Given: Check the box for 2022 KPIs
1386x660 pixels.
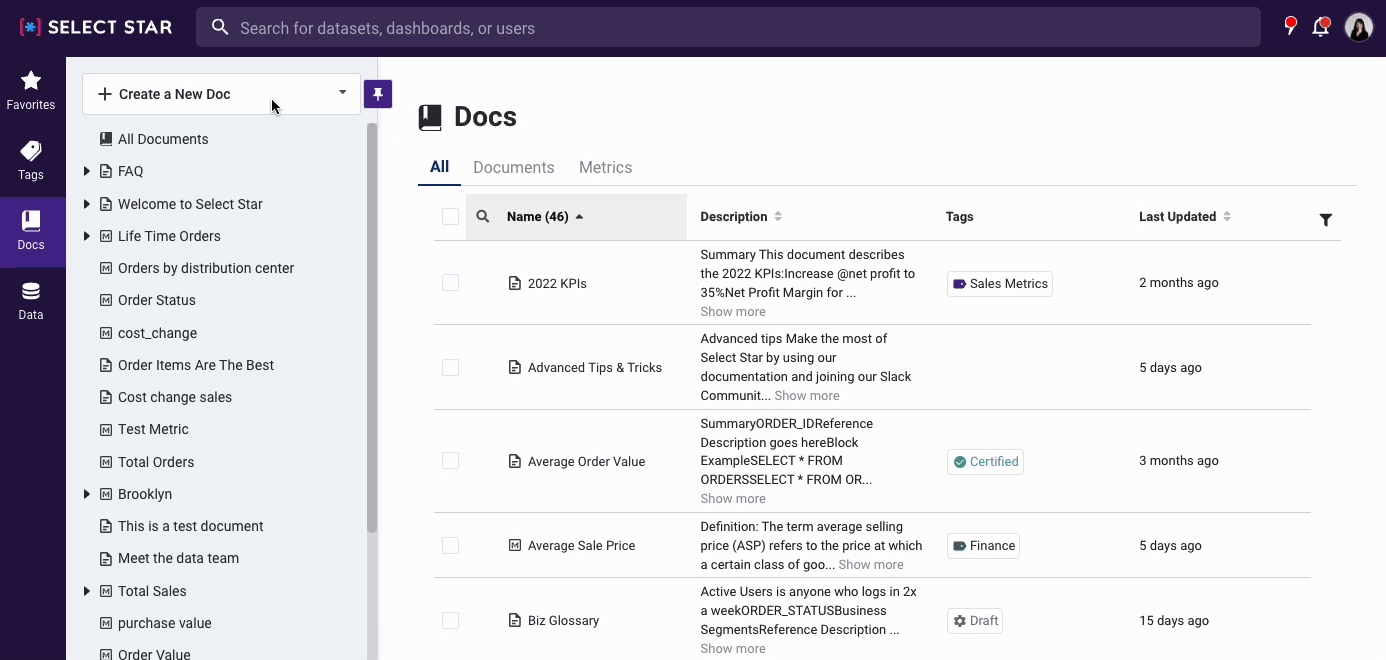Looking at the screenshot, I should (450, 283).
